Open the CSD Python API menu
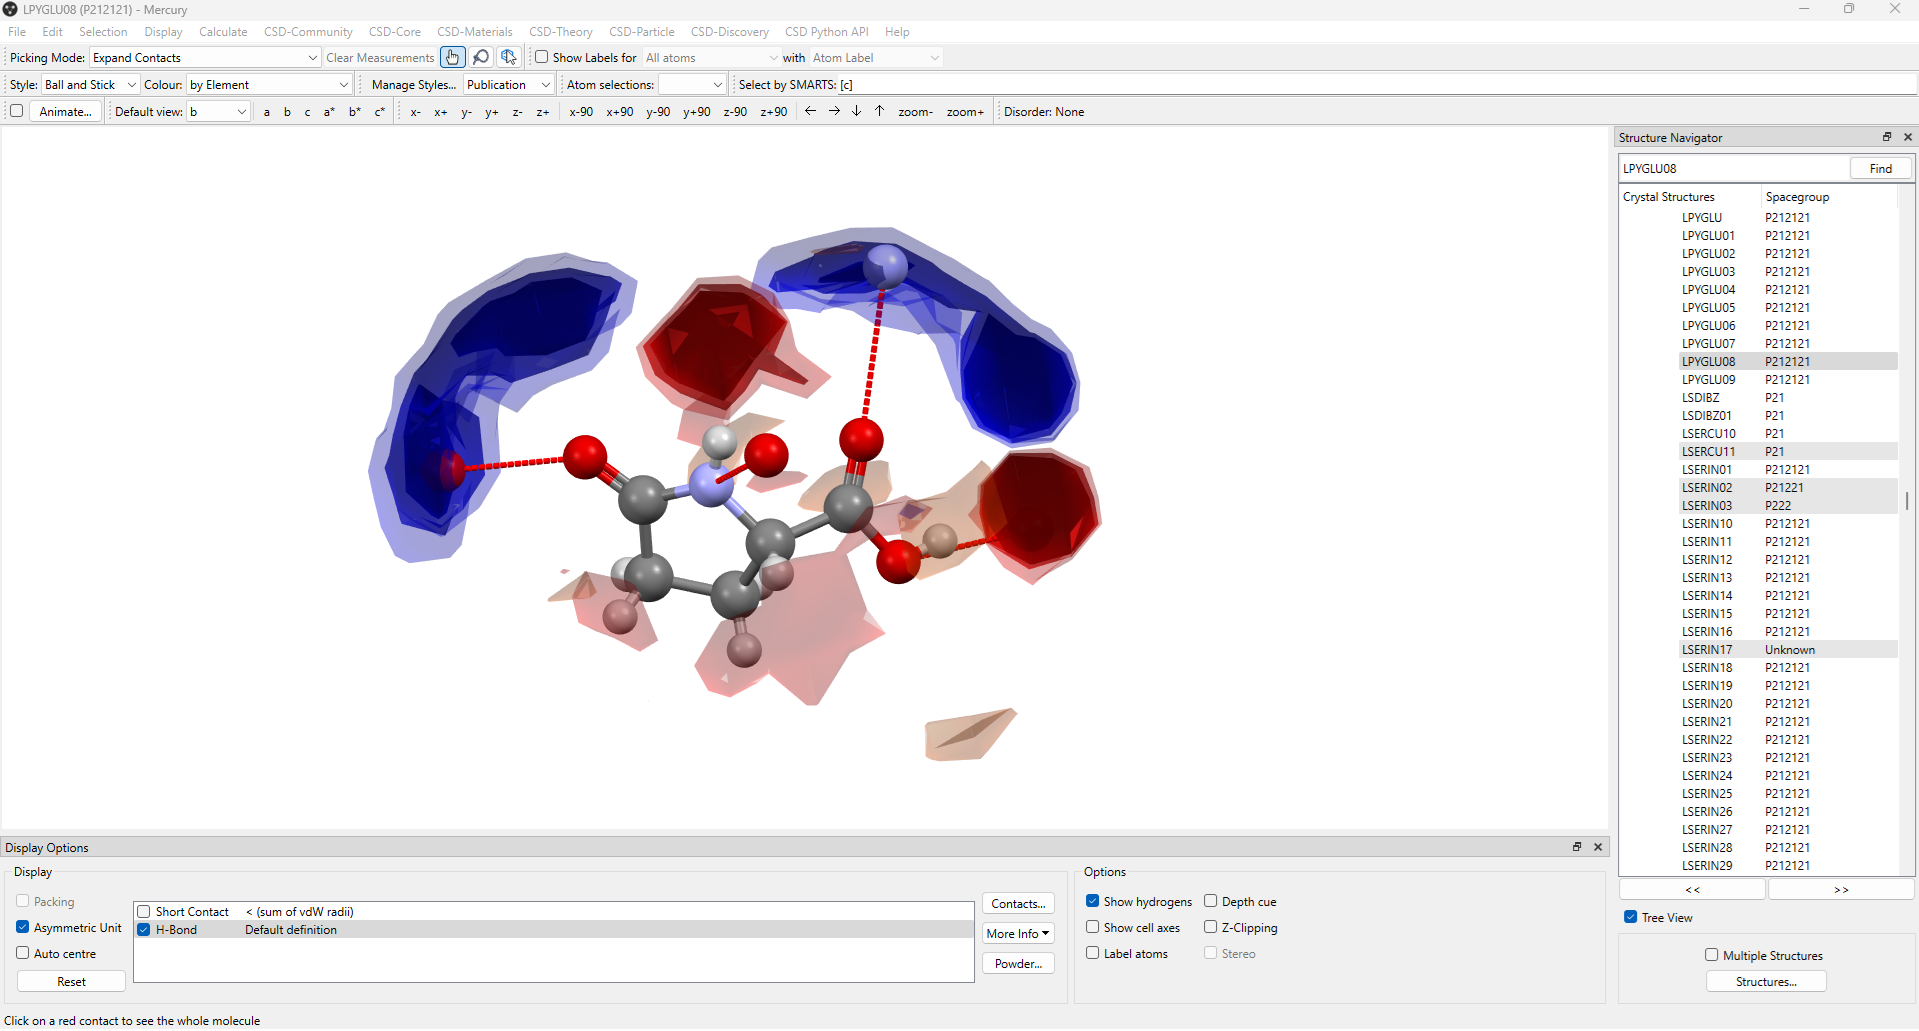 point(826,32)
